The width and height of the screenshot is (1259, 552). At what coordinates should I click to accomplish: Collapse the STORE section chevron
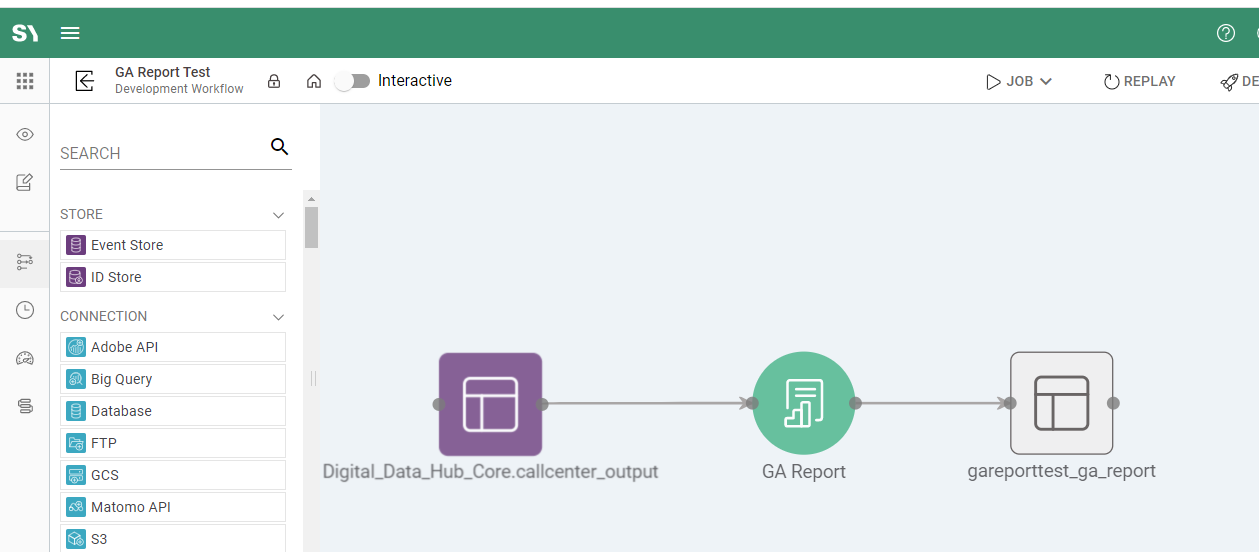click(x=279, y=215)
